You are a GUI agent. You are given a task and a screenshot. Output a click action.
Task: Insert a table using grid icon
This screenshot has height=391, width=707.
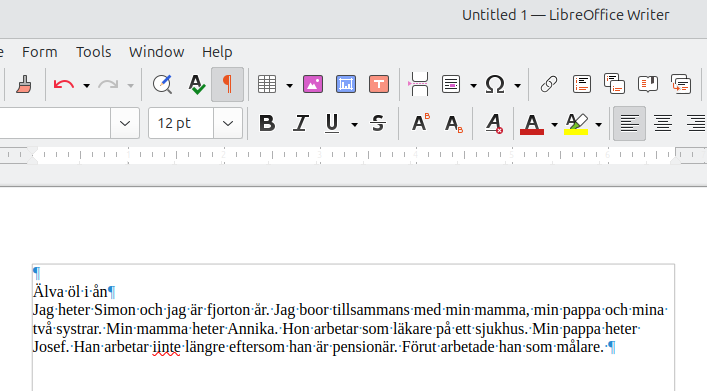[x=267, y=84]
